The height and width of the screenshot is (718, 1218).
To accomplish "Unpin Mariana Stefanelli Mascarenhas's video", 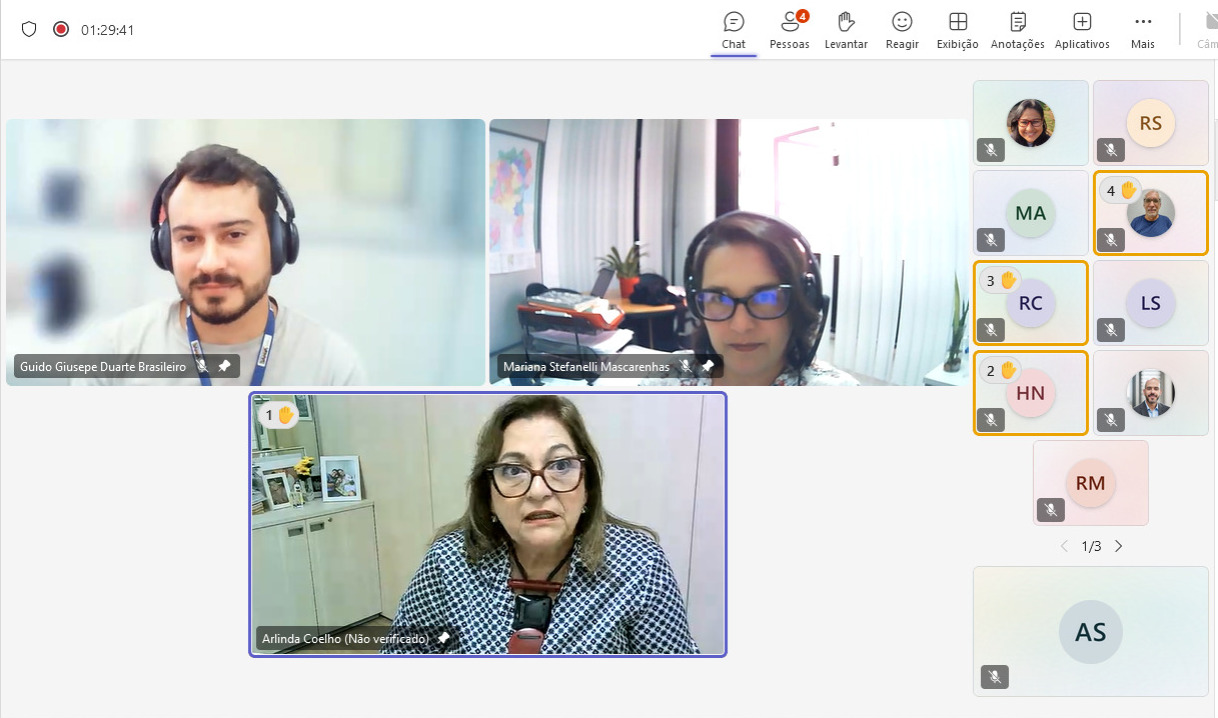I will click(707, 367).
